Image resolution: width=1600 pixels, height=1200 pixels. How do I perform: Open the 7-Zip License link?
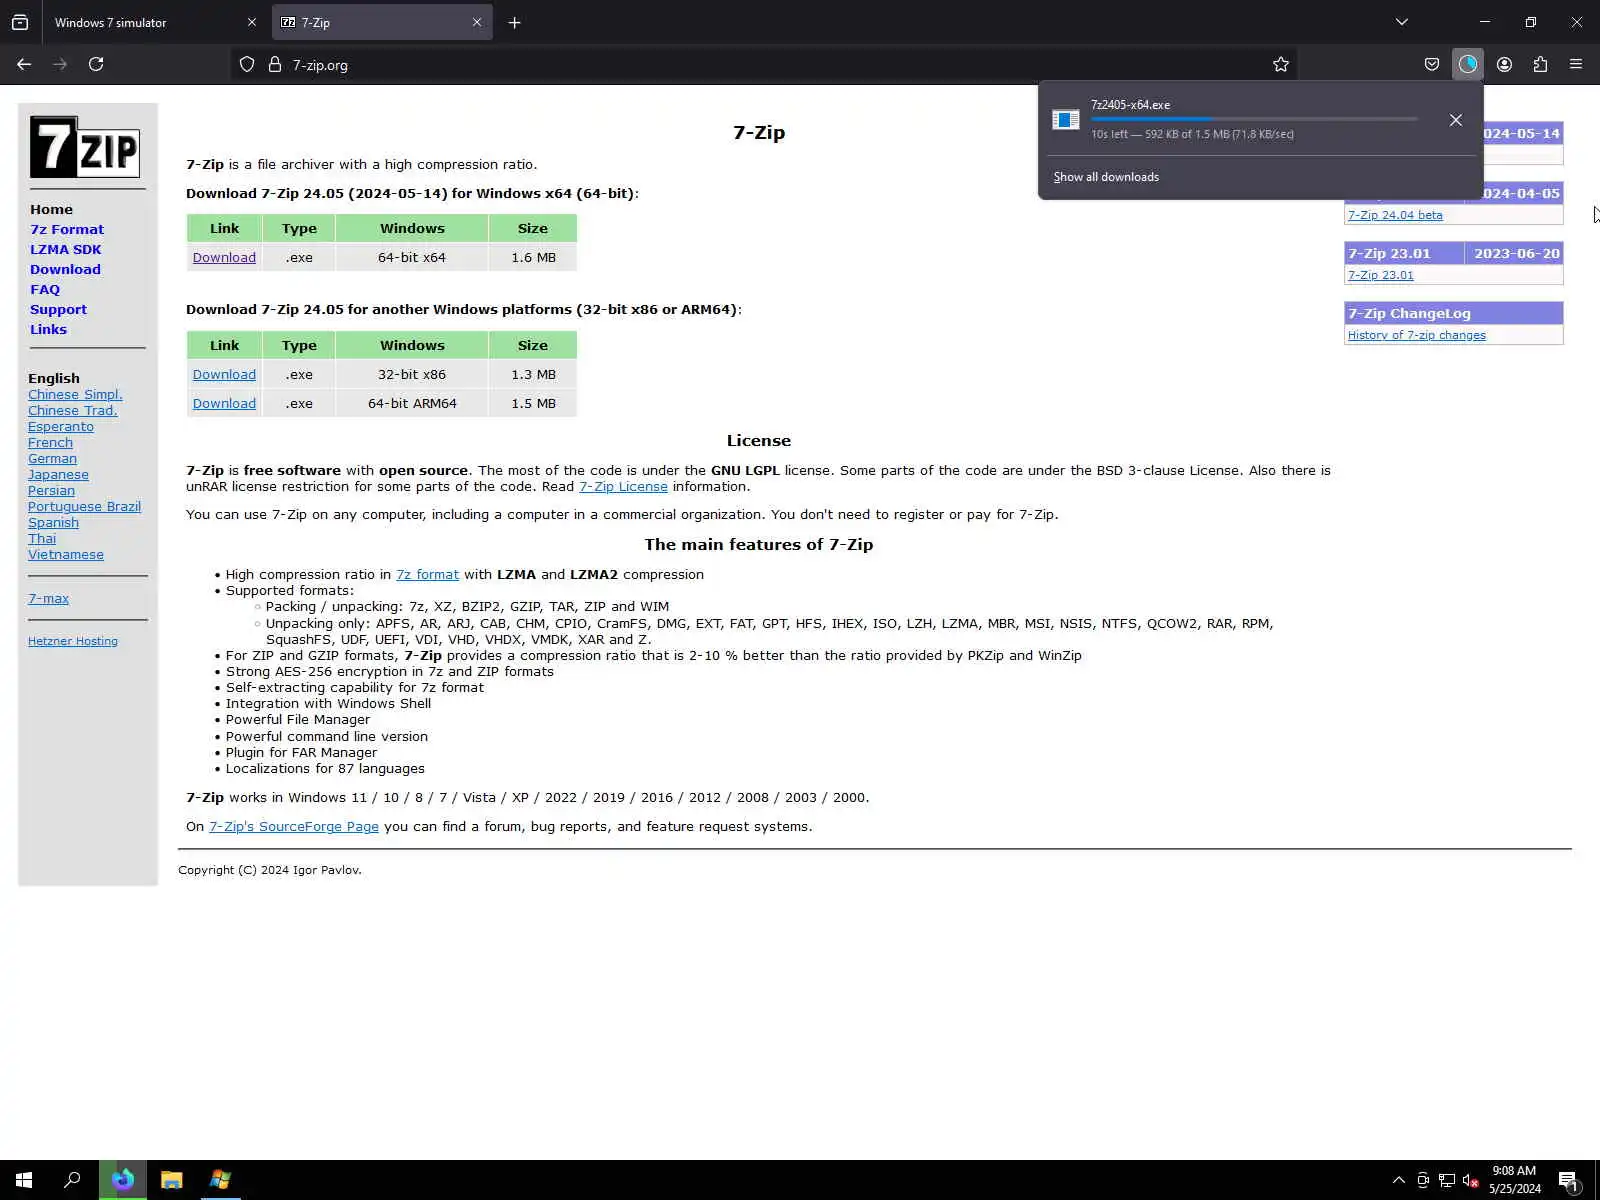pyautogui.click(x=623, y=486)
